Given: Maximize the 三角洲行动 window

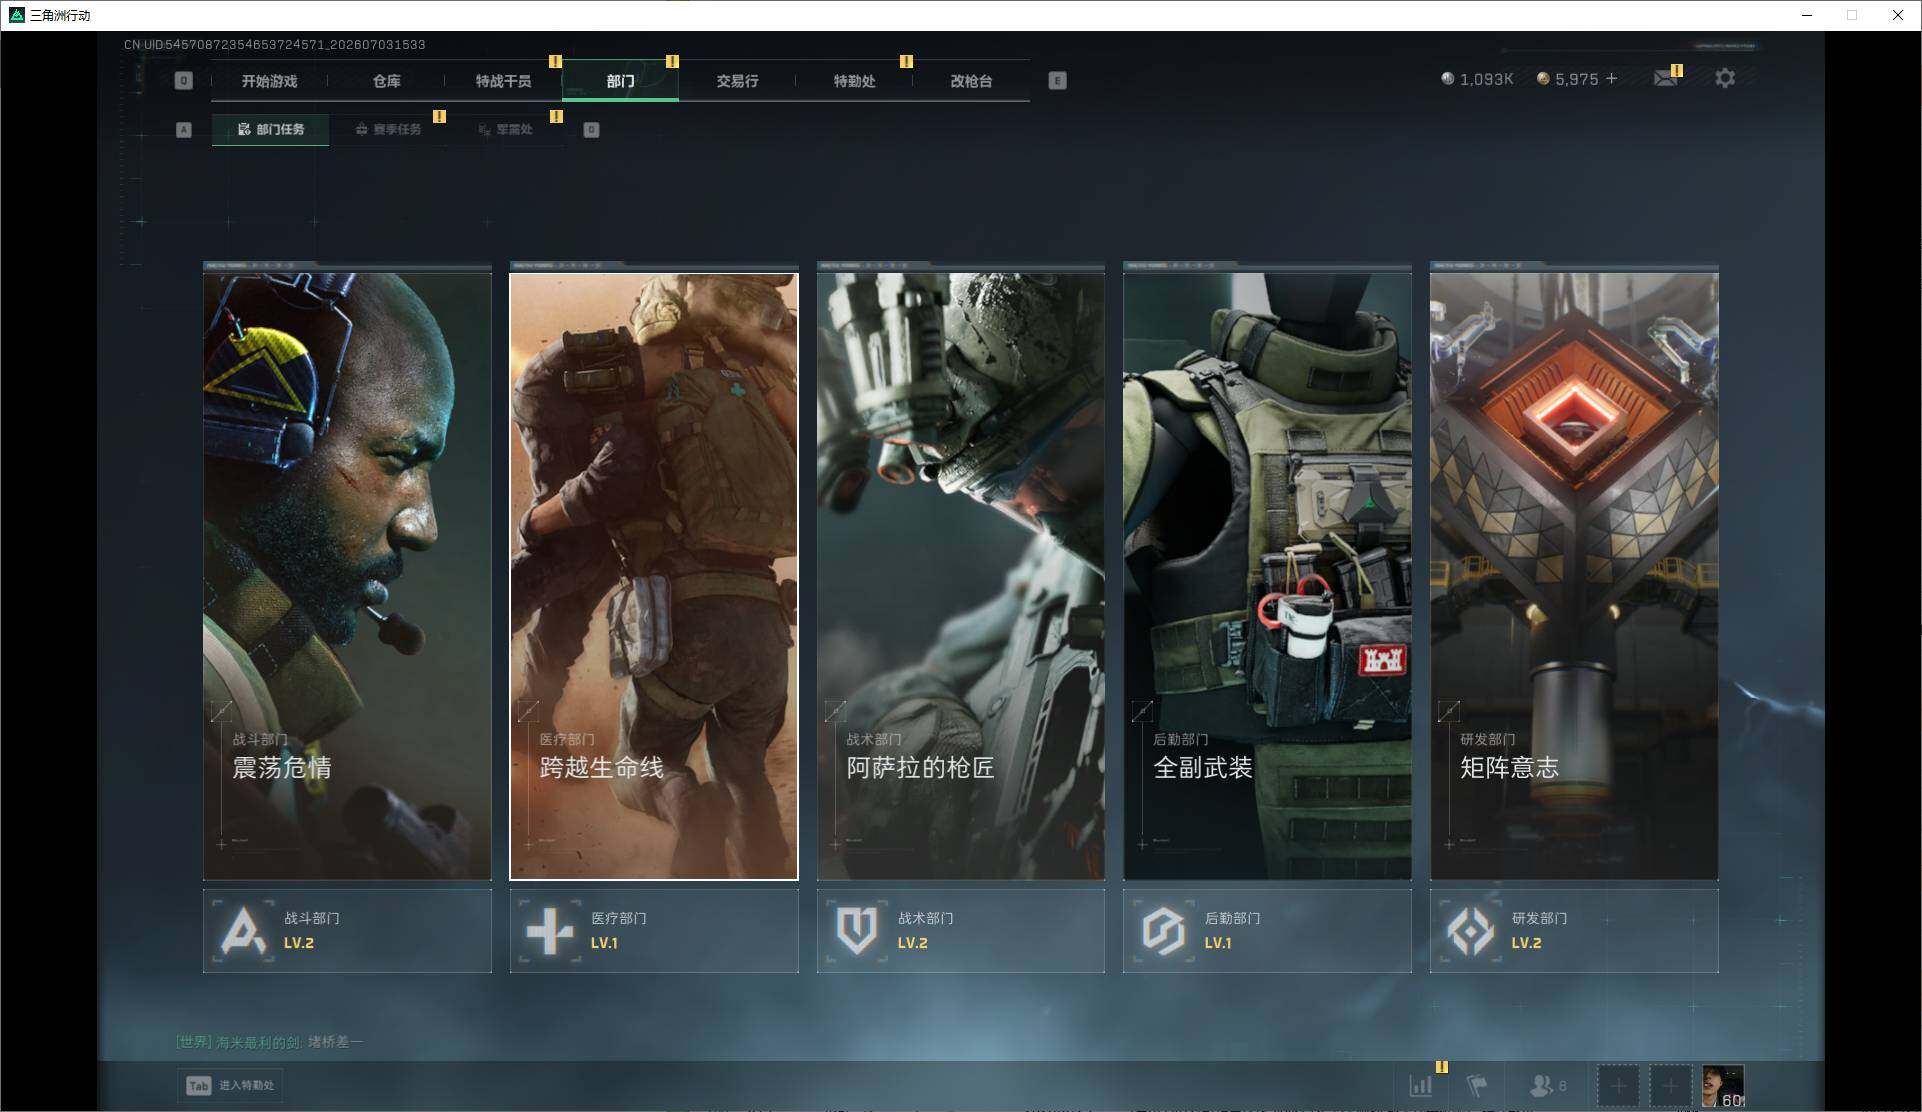Looking at the screenshot, I should (1852, 15).
